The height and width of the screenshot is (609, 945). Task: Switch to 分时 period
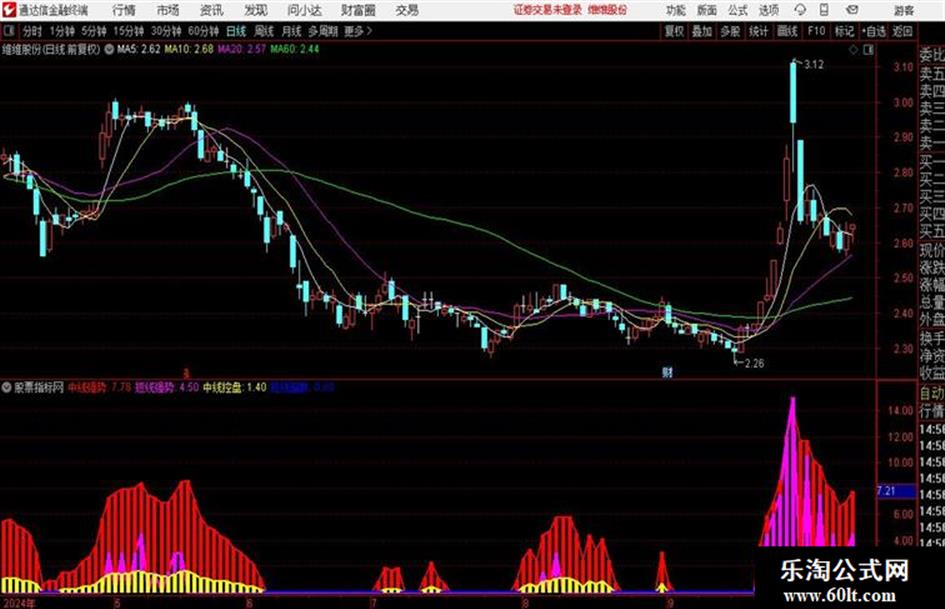[32, 31]
